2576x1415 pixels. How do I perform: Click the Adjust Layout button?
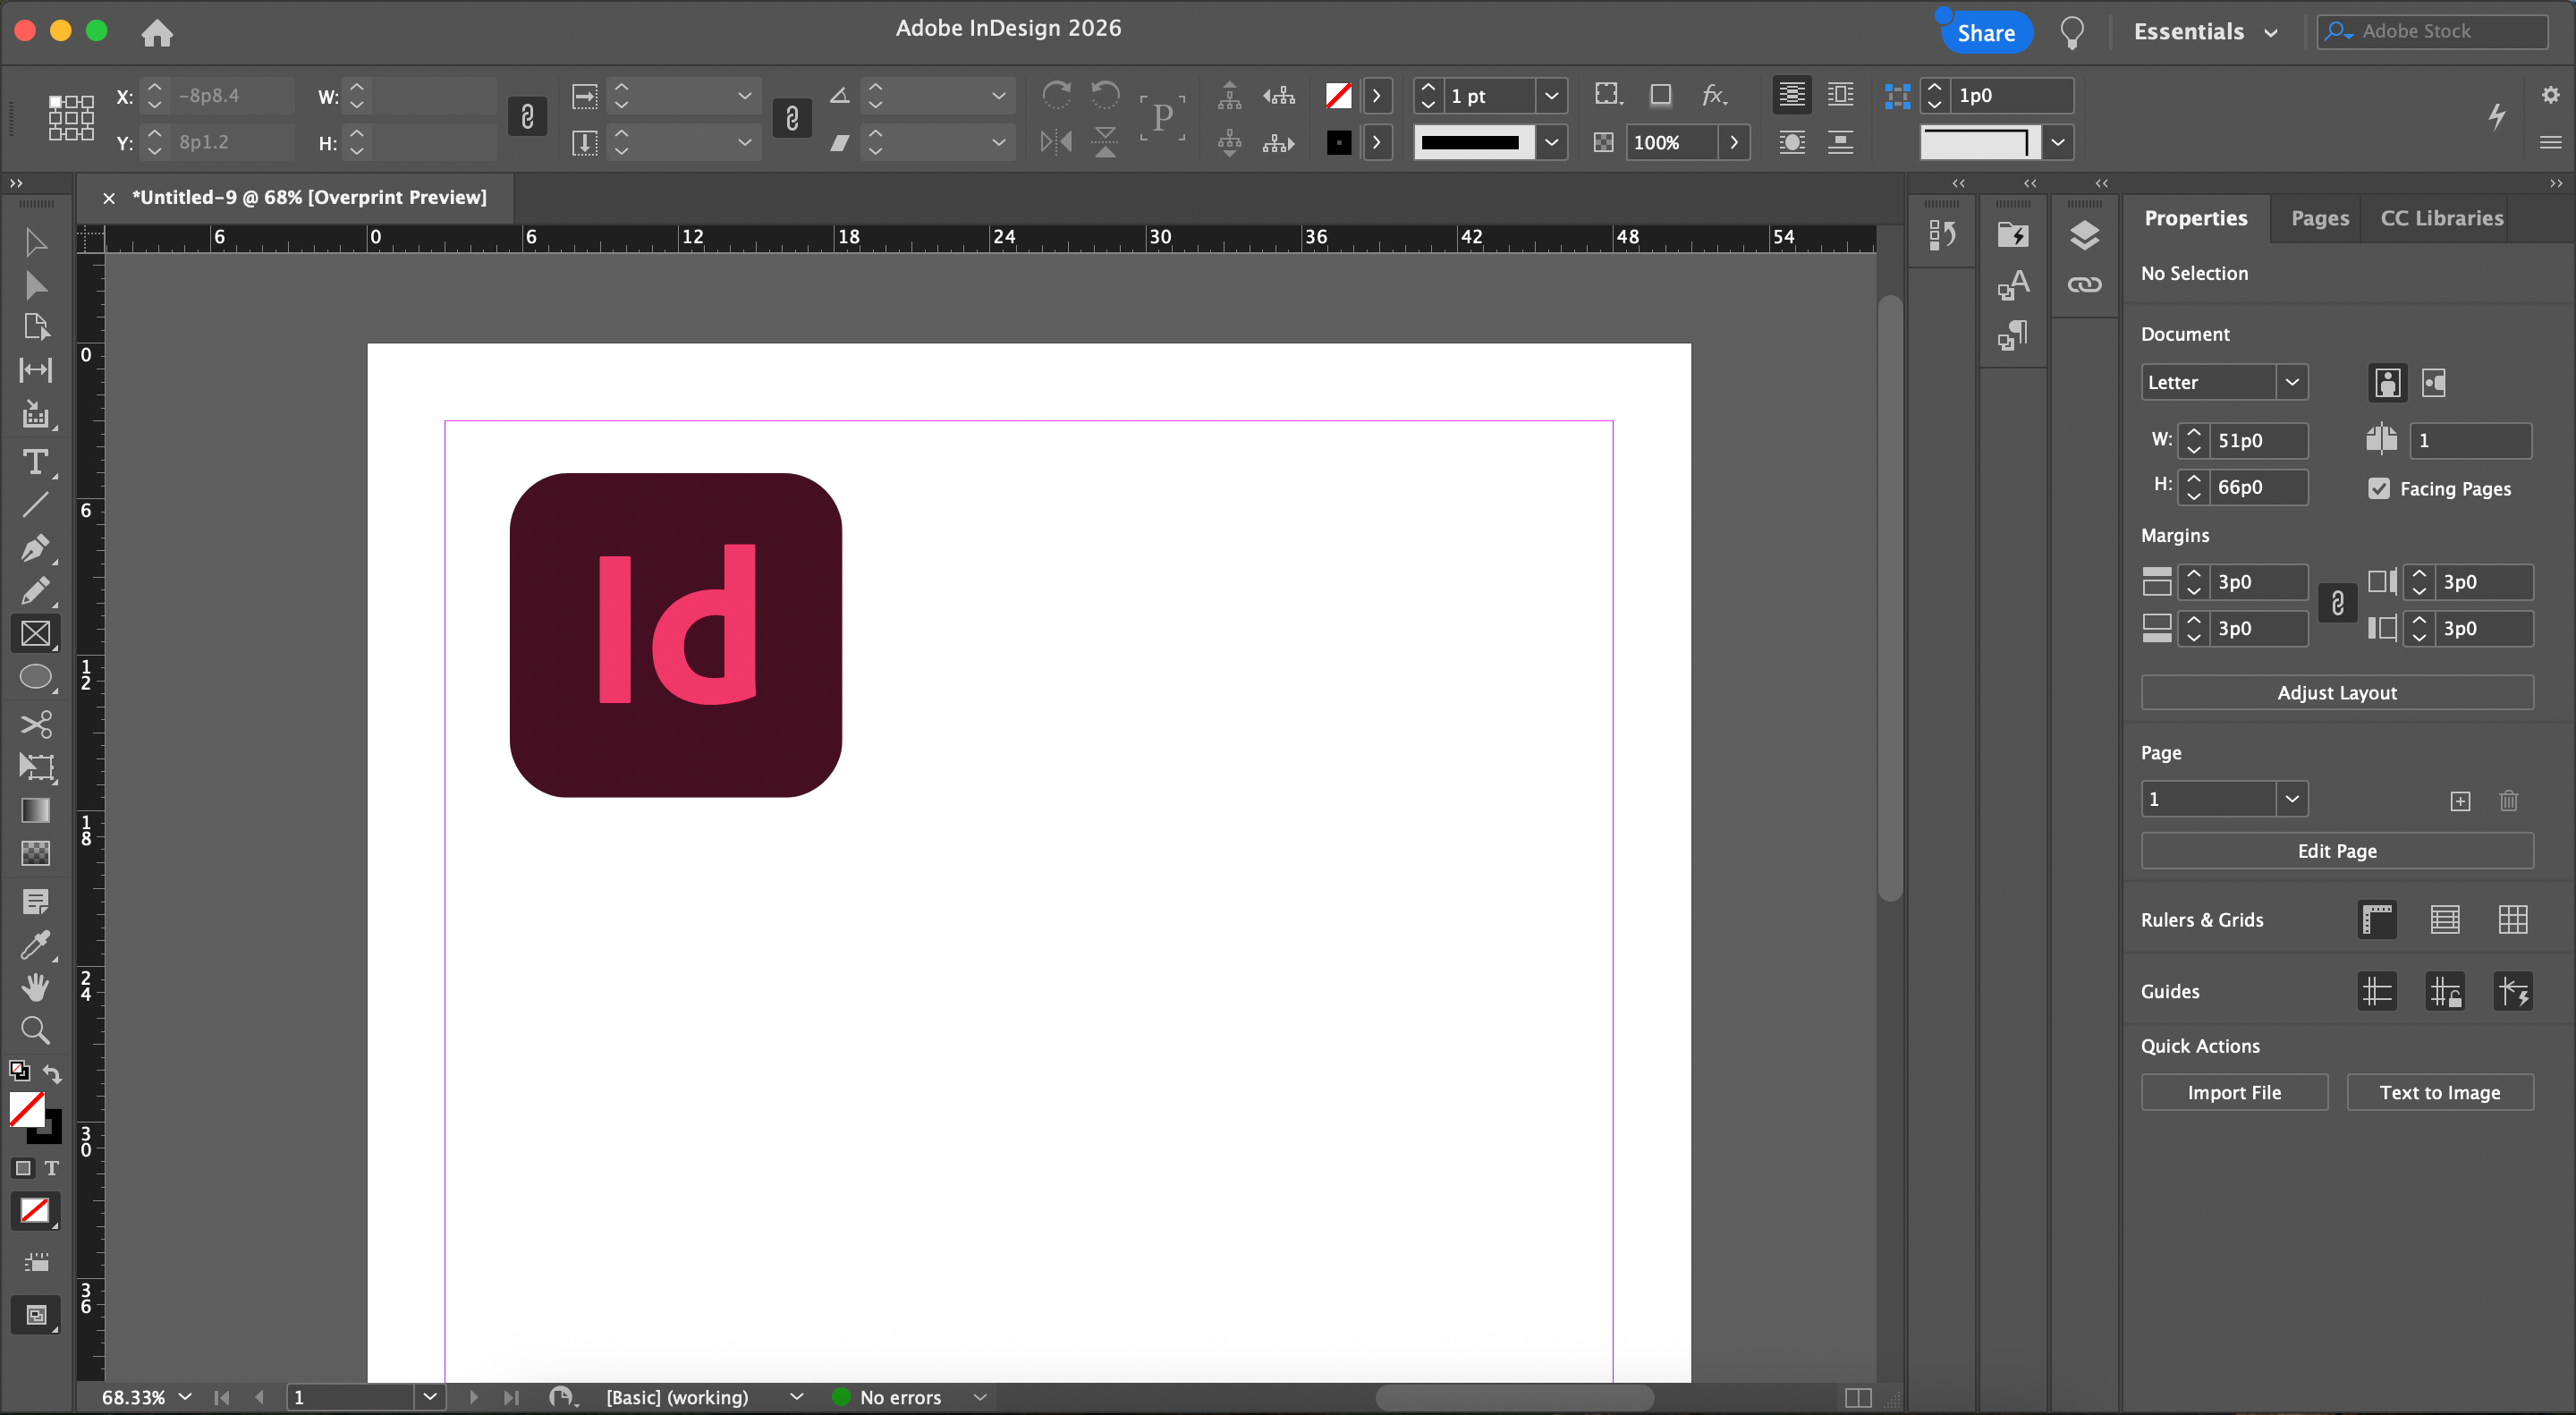pos(2336,692)
